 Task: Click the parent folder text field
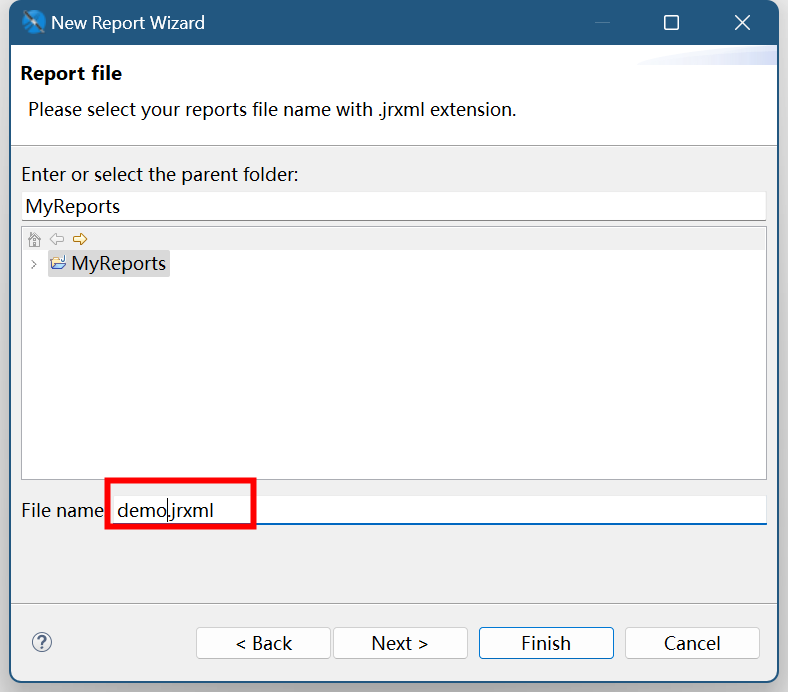(x=393, y=207)
